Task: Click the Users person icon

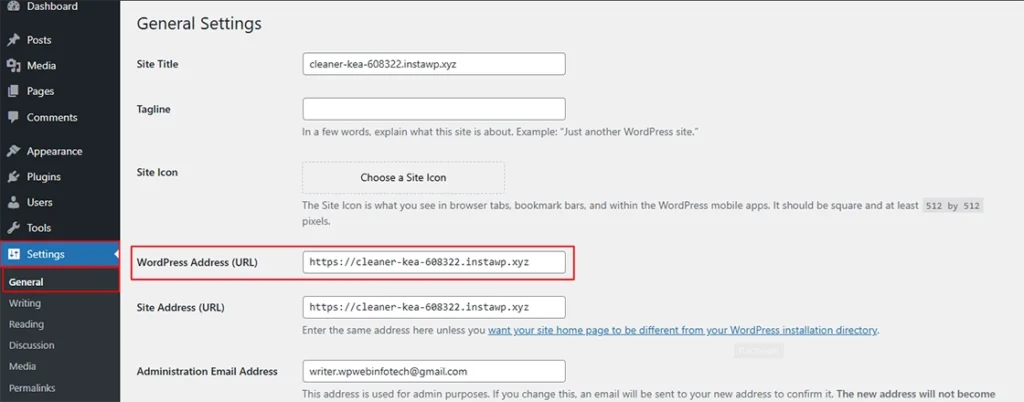Action: (13, 202)
